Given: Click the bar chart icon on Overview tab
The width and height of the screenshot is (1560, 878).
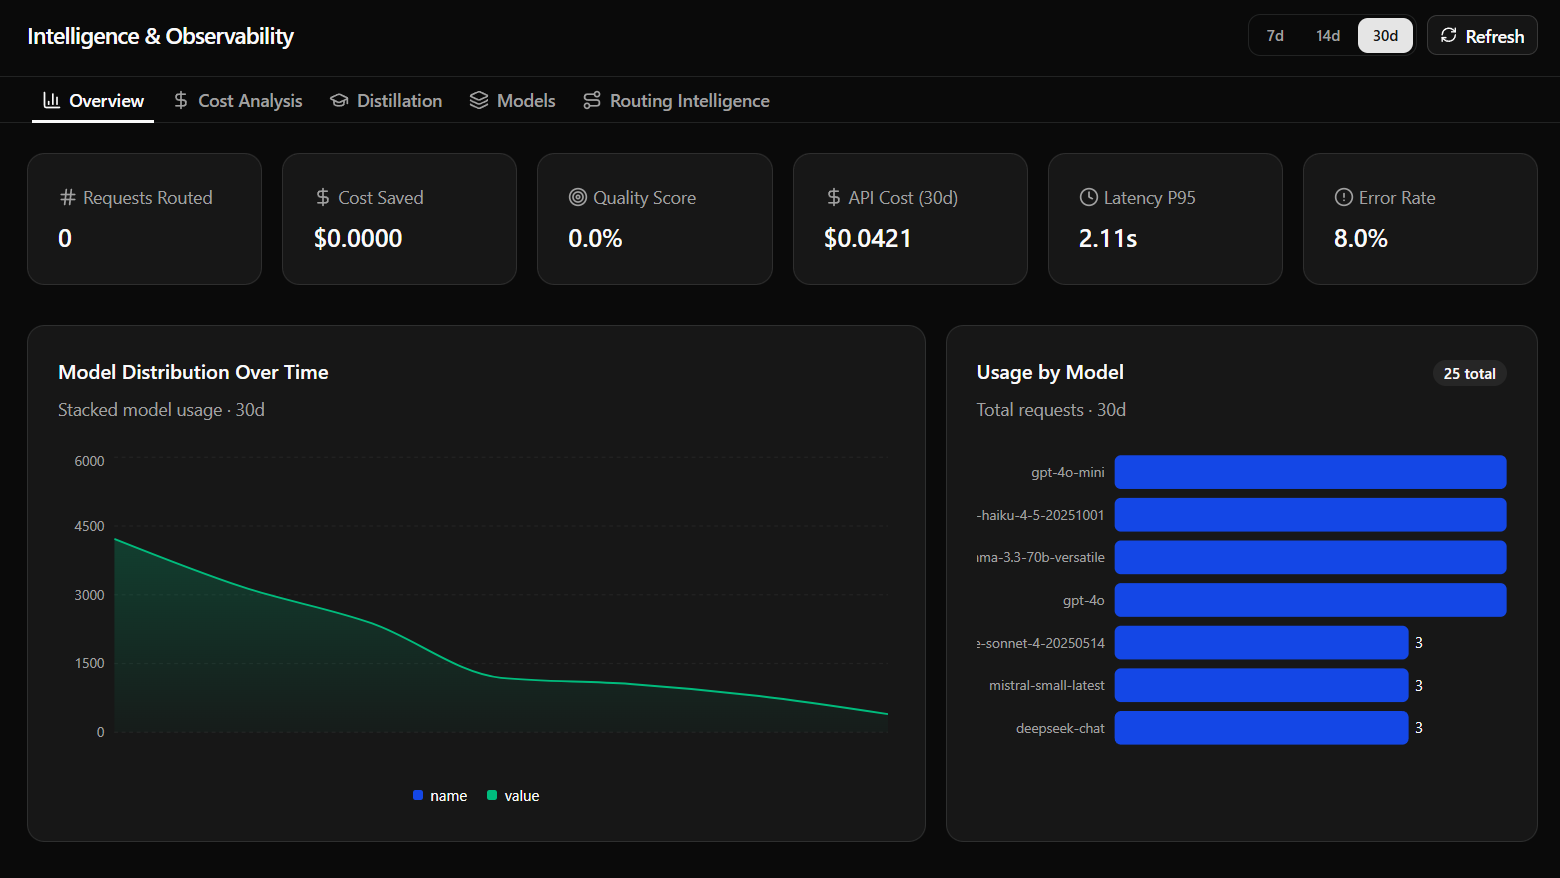Looking at the screenshot, I should point(51,100).
